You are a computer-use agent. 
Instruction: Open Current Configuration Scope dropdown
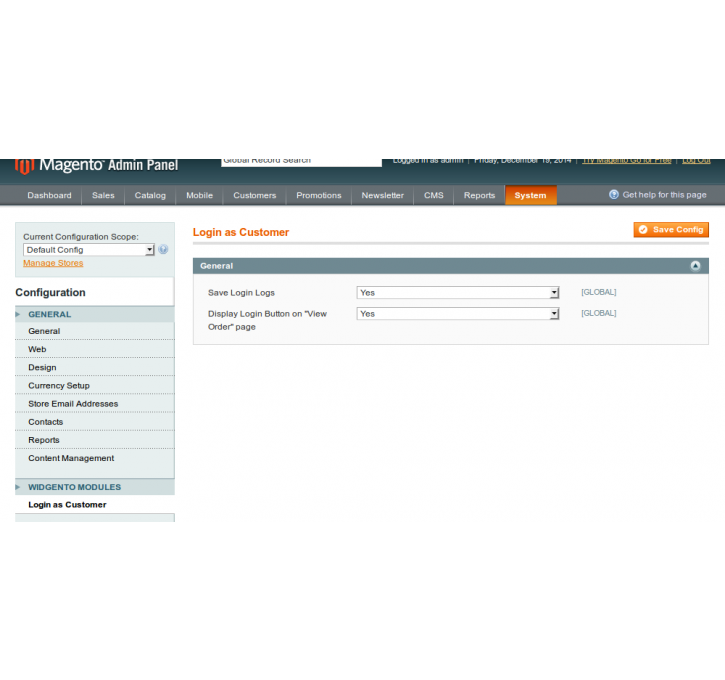[x=88, y=250]
